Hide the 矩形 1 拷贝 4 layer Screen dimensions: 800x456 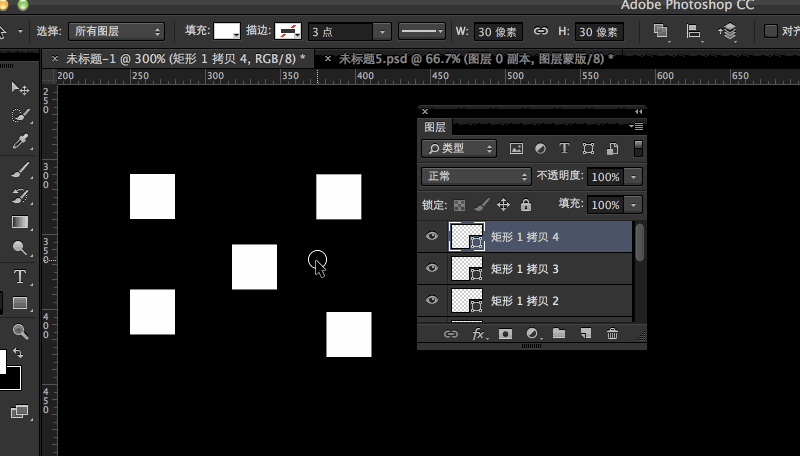(x=432, y=237)
